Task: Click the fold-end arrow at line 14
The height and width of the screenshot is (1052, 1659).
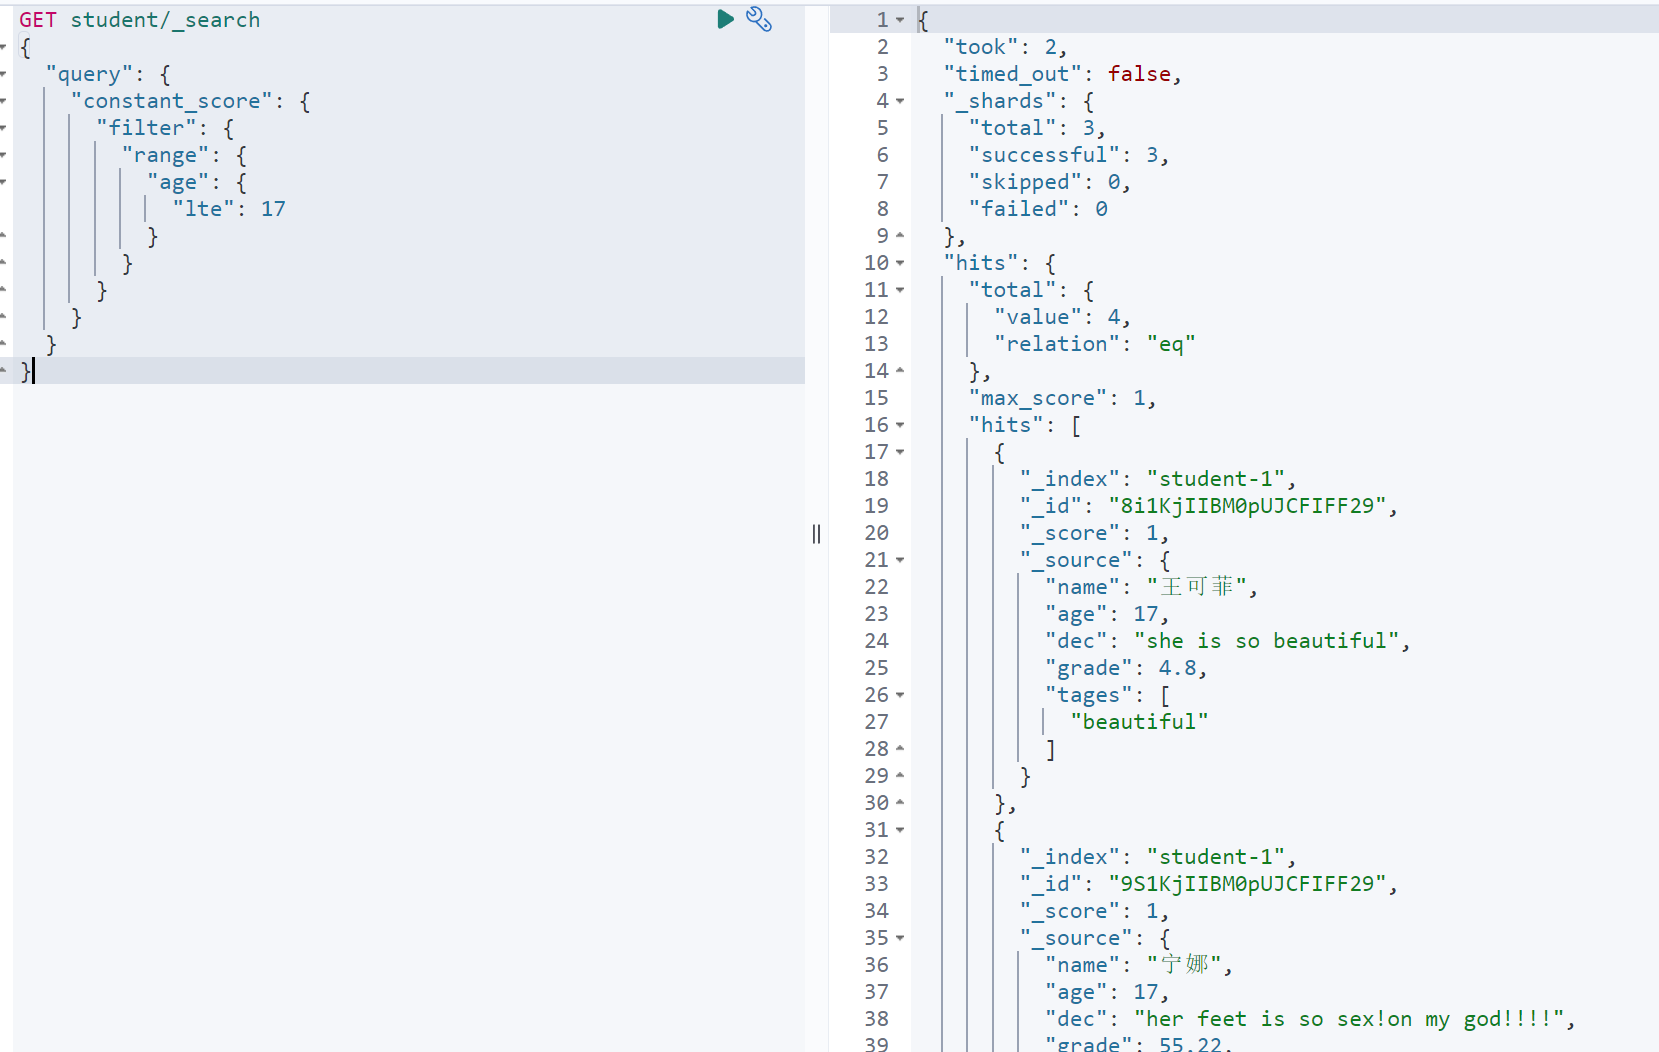Action: 900,371
